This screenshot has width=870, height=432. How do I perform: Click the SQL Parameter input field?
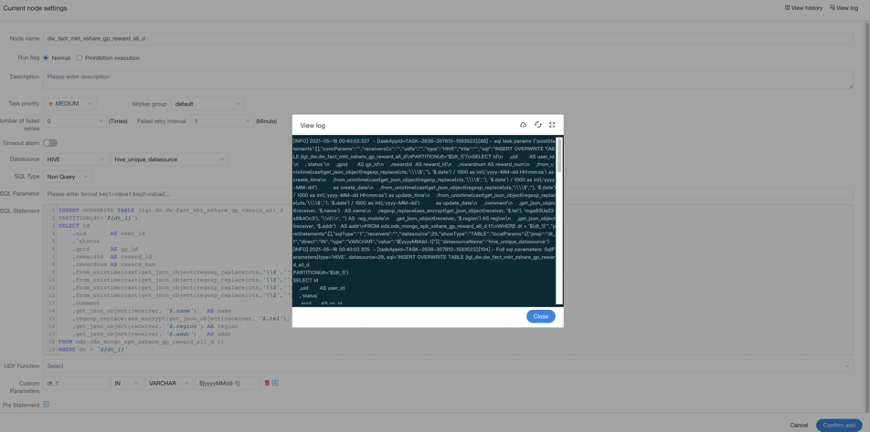(448, 194)
